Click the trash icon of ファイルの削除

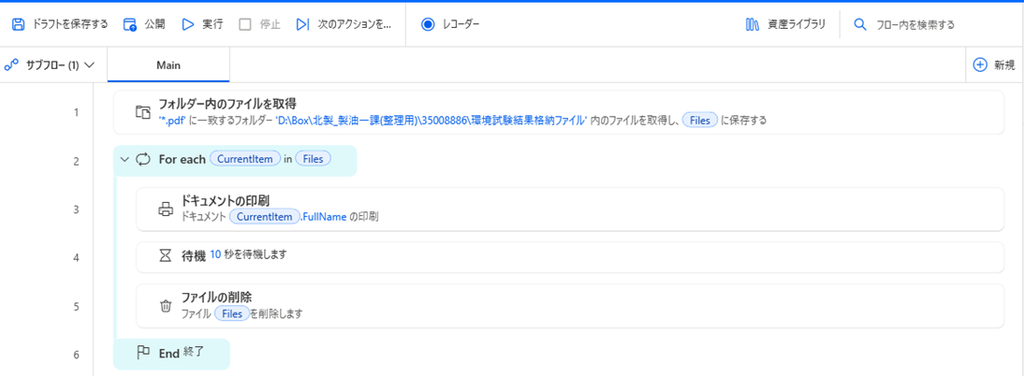click(x=165, y=306)
